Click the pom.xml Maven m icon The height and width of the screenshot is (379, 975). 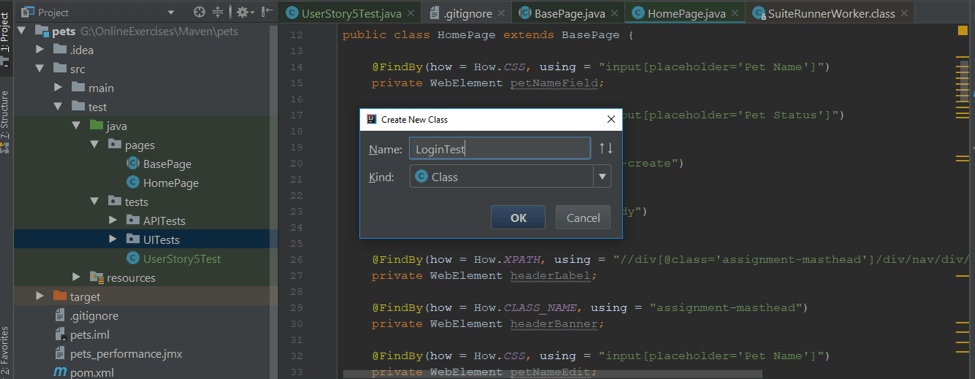[x=60, y=372]
